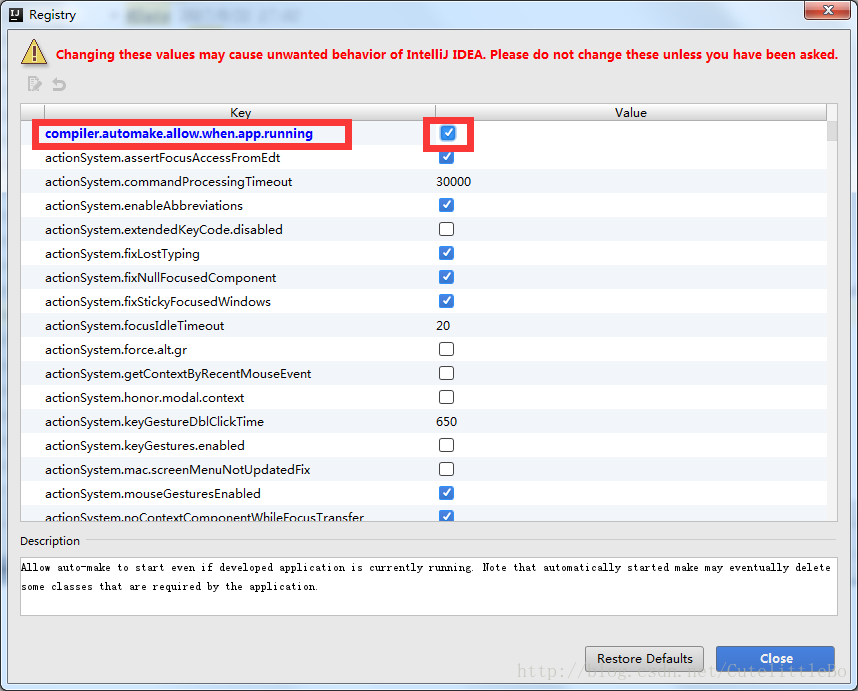Click the Restore Defaults button
This screenshot has height=691, width=858.
tap(645, 659)
